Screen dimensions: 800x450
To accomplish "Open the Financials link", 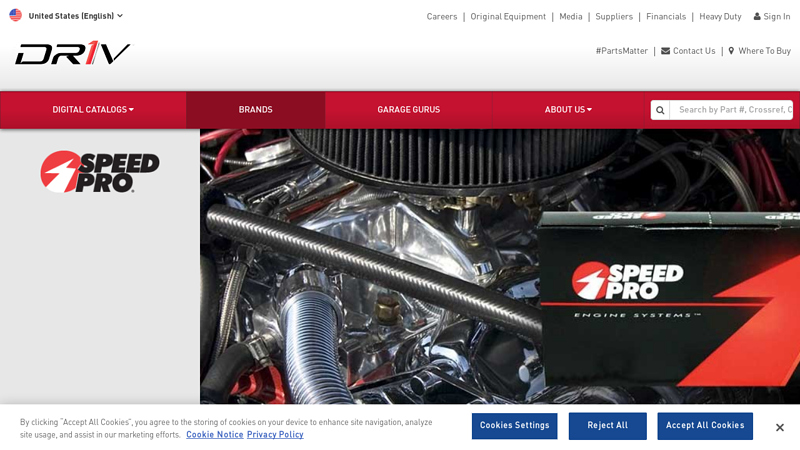I will 666,16.
